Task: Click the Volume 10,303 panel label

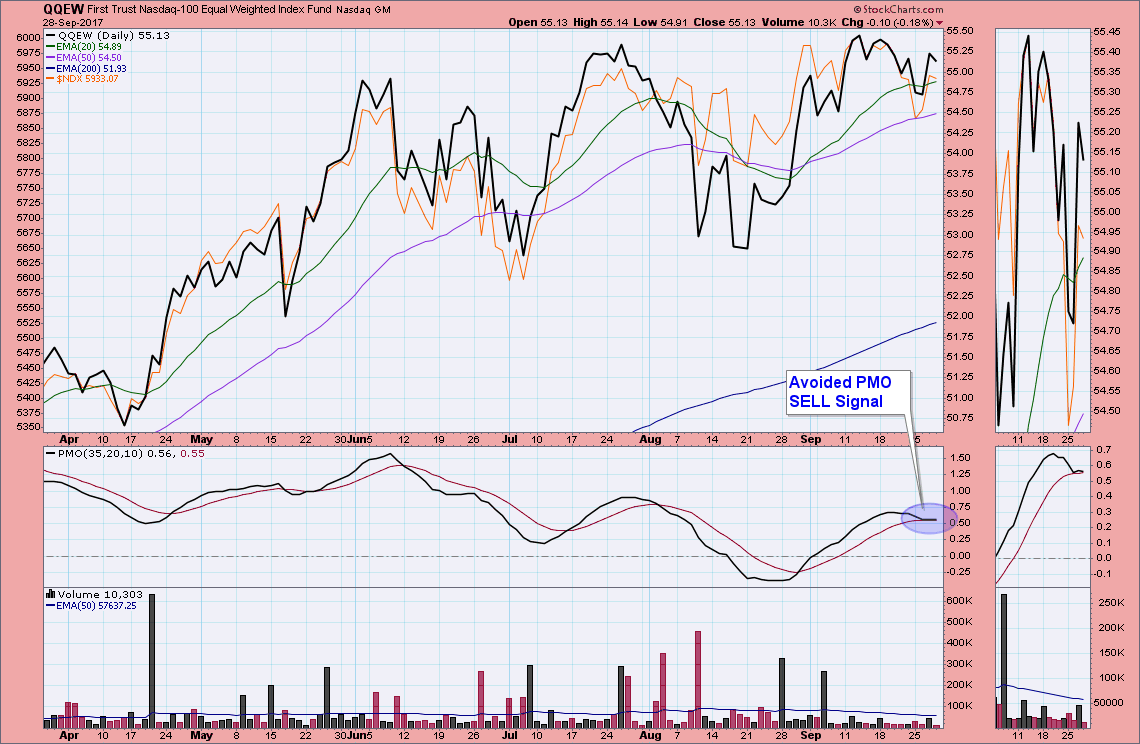Action: 100,594
